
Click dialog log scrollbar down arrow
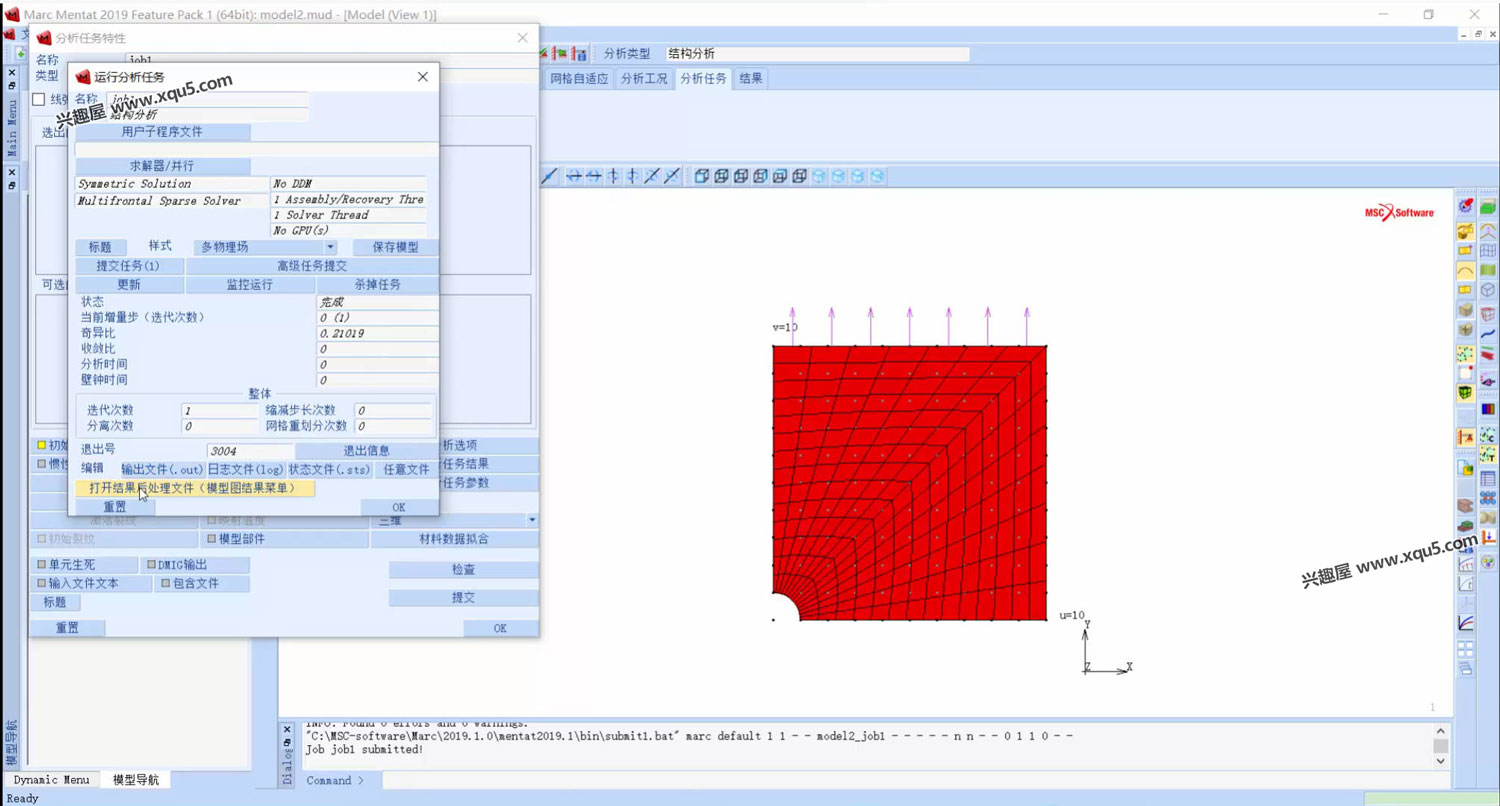tap(1441, 761)
